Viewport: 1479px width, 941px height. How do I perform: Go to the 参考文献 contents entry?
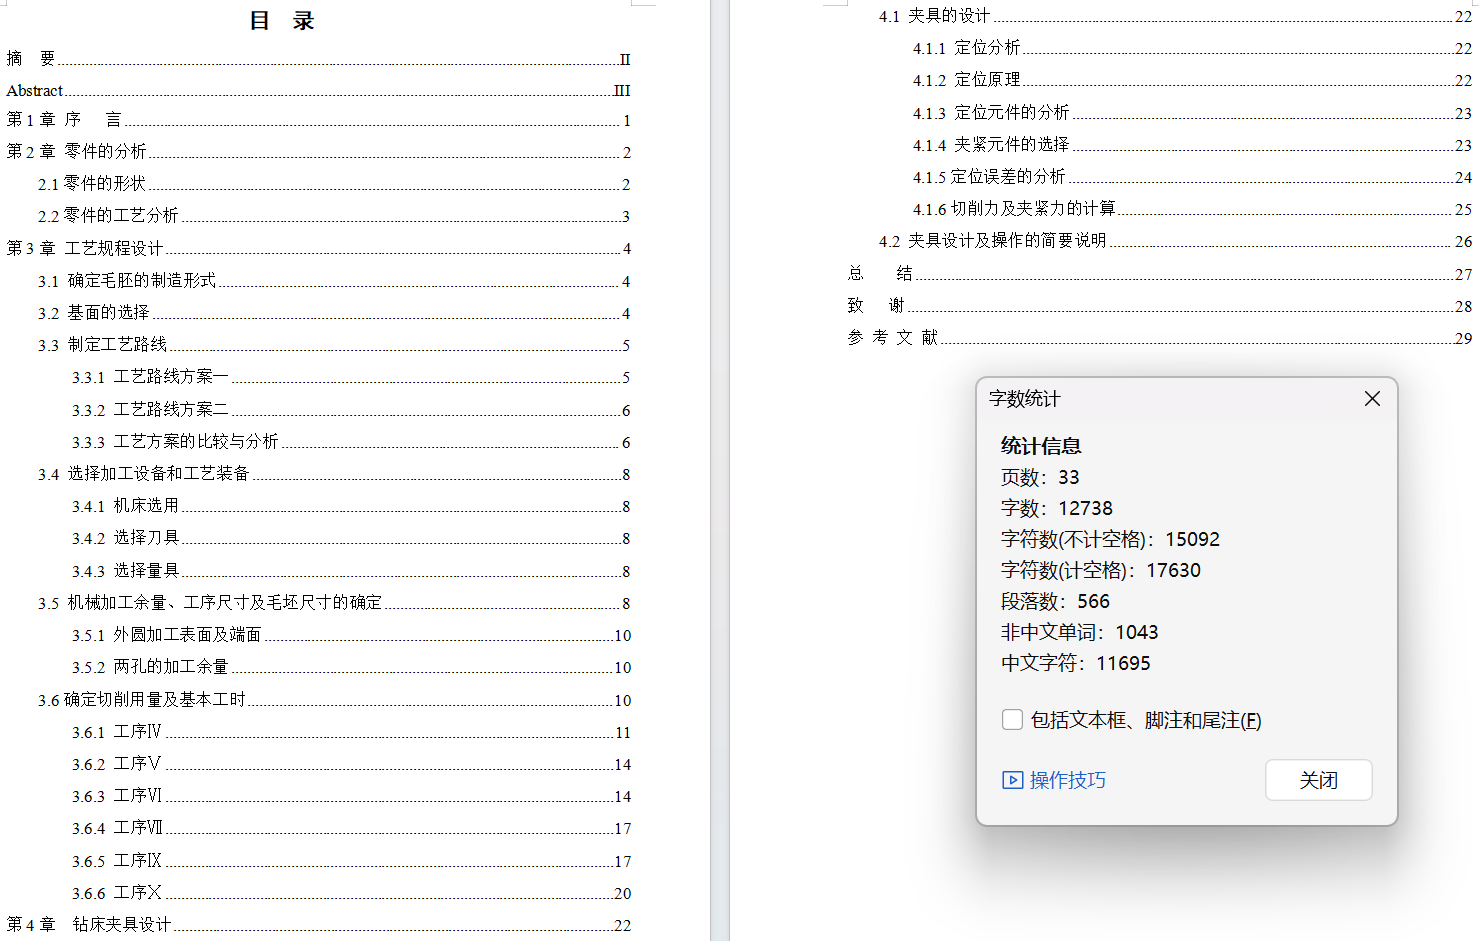[x=1159, y=338]
